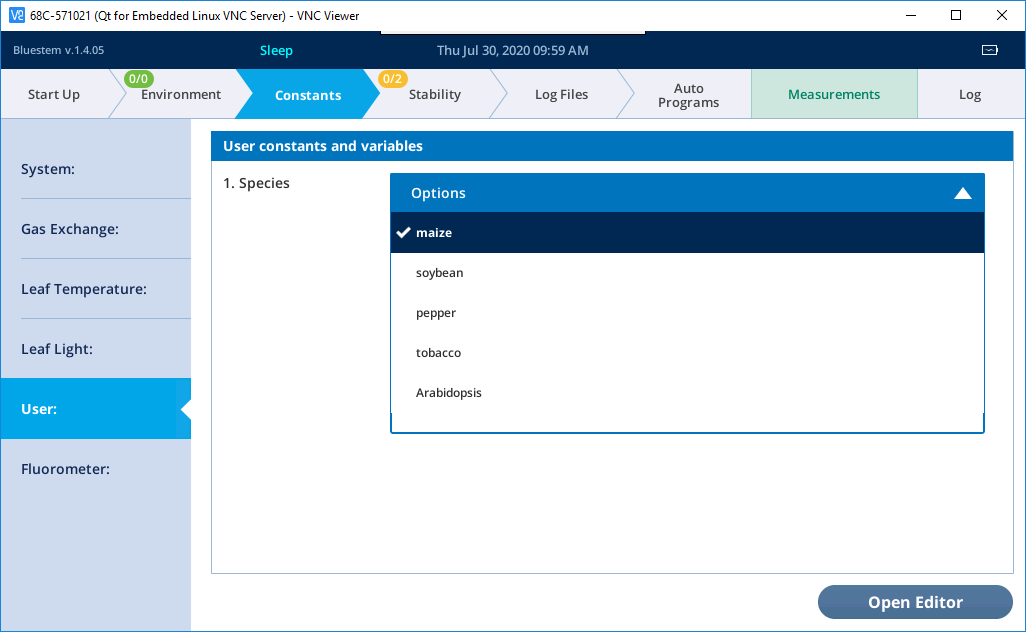Click the Log tab
Screen dimensions: 1026x632
tap(970, 94)
